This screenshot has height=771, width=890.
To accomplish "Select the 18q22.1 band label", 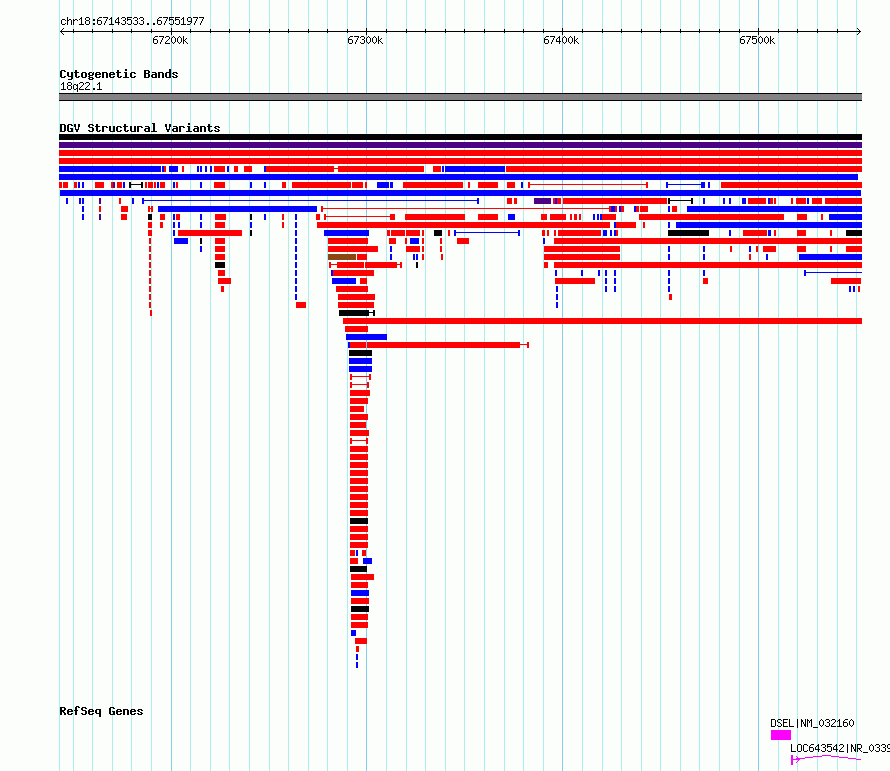I will point(81,86).
